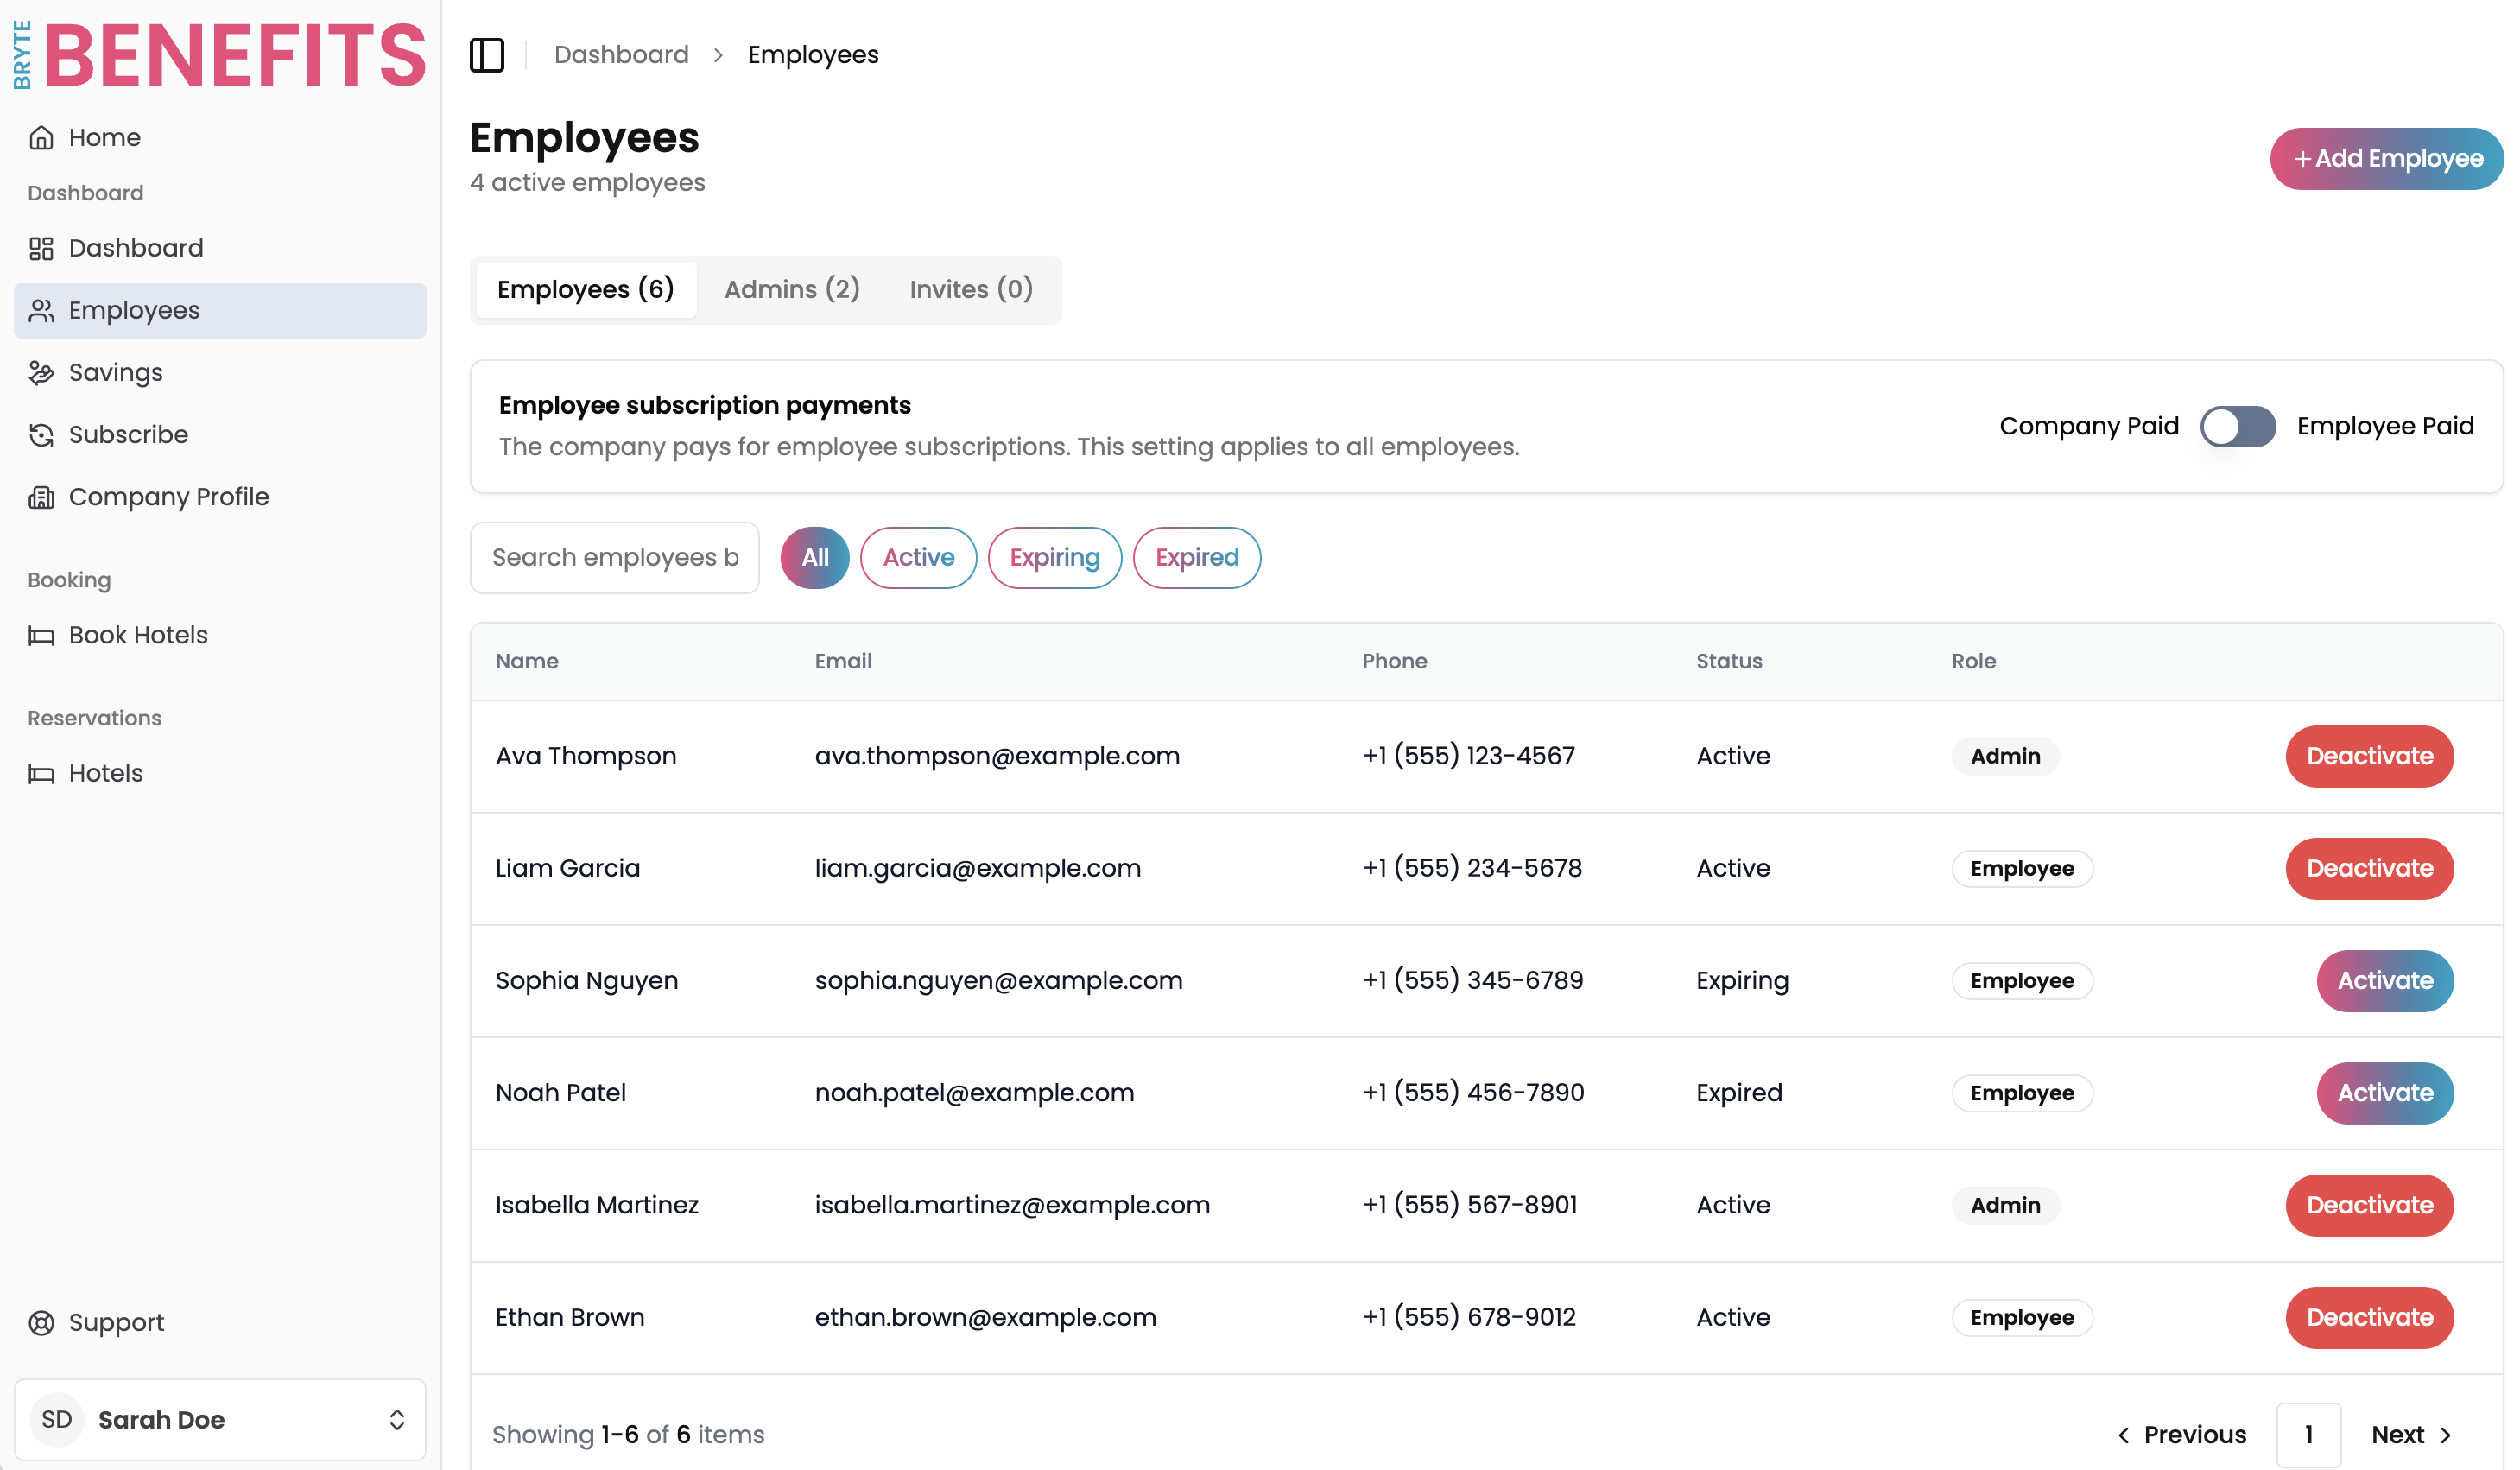This screenshot has width=2520, height=1470.
Task: Open the Employees (6) tab
Action: (x=586, y=290)
